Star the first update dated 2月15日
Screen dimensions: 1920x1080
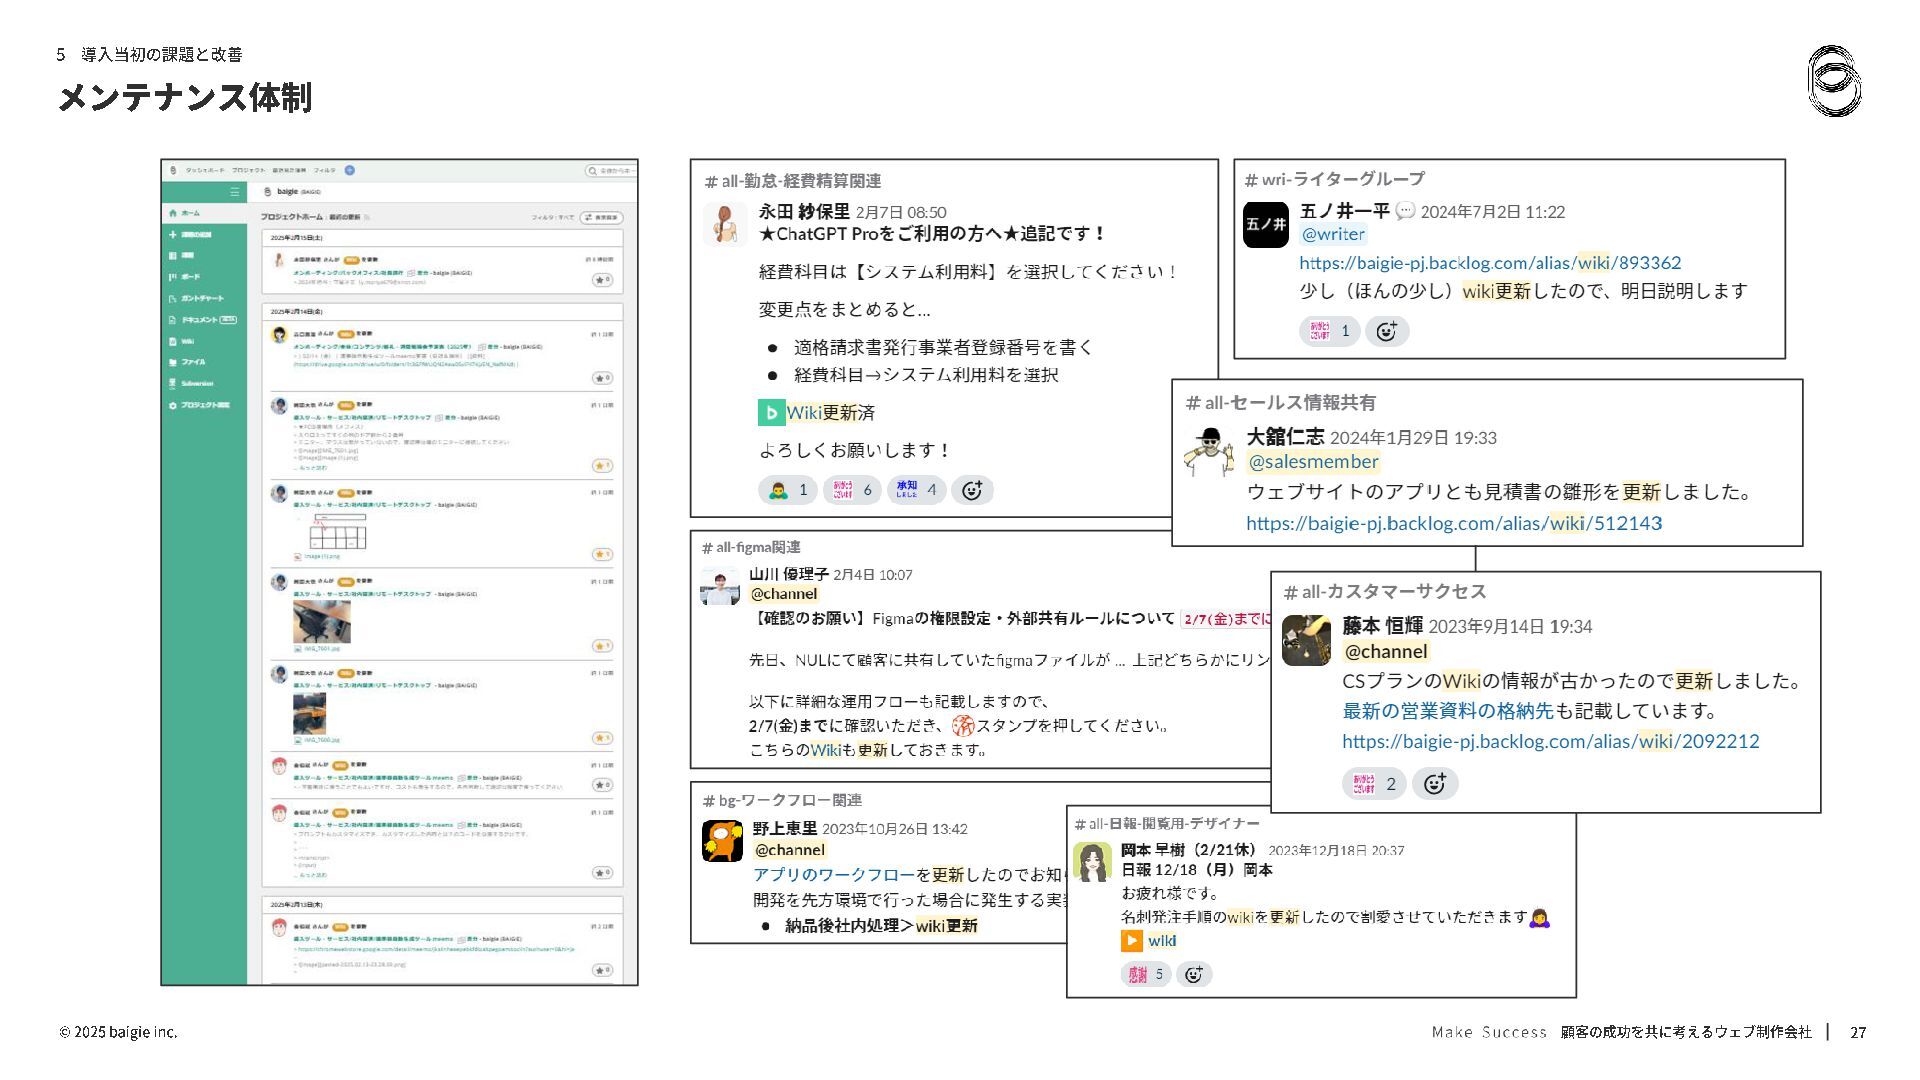pos(602,280)
